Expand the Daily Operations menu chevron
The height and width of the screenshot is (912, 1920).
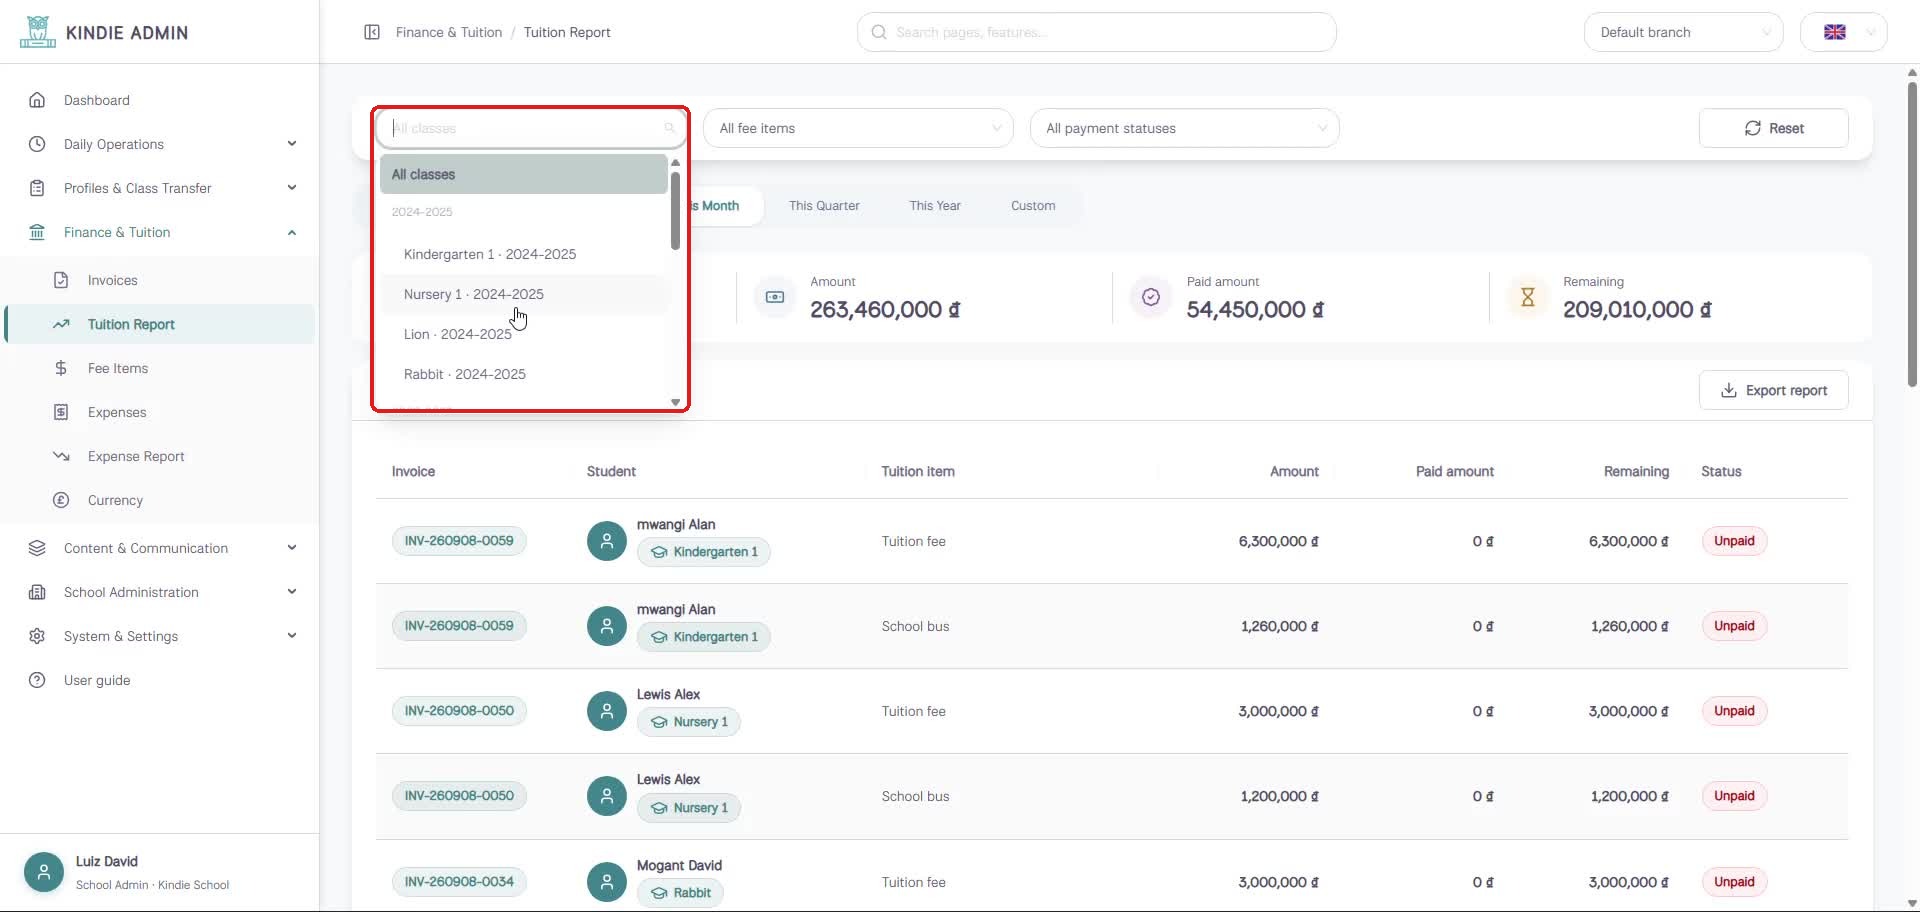coord(292,144)
